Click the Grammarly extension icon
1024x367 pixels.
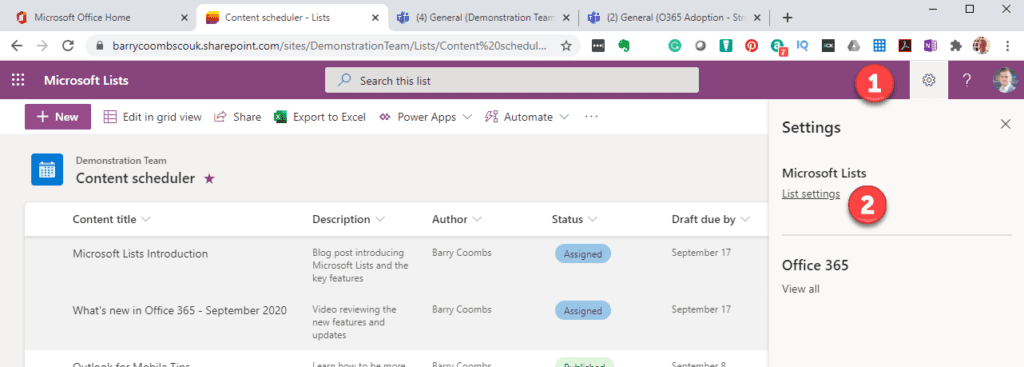[675, 46]
